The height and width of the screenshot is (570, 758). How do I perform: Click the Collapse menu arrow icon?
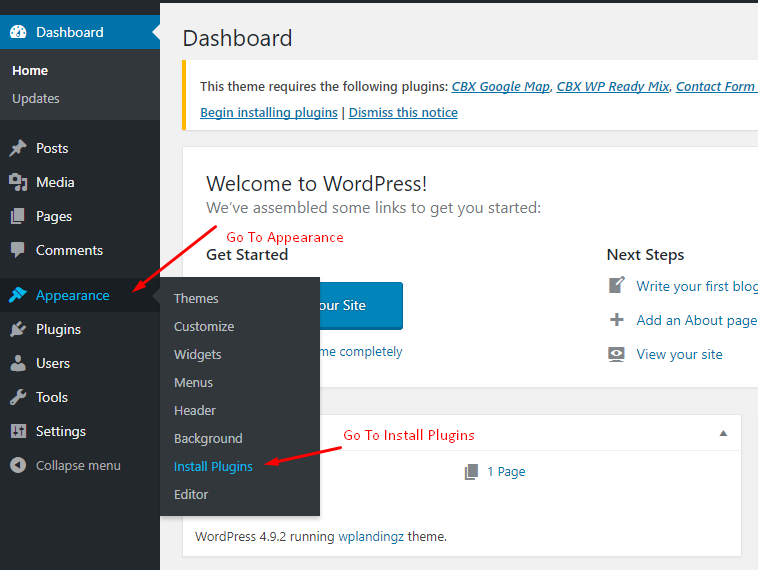click(x=18, y=465)
